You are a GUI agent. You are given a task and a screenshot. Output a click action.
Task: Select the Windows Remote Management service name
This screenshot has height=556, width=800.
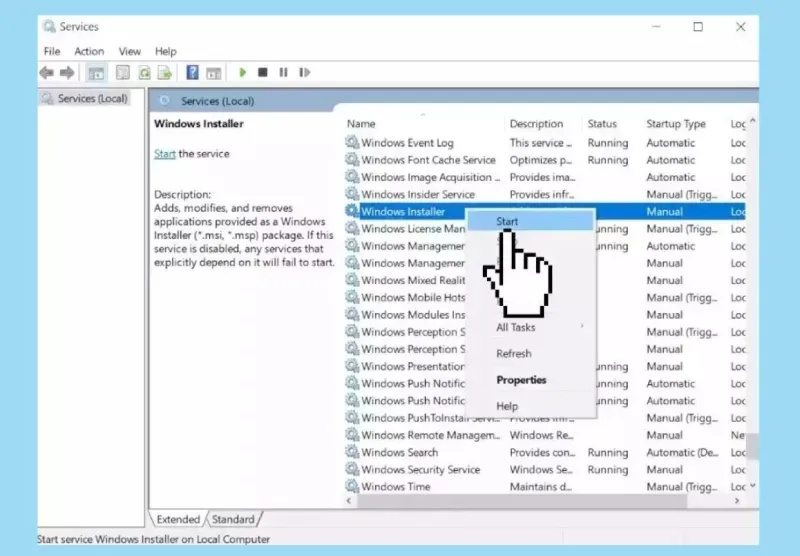coord(431,435)
